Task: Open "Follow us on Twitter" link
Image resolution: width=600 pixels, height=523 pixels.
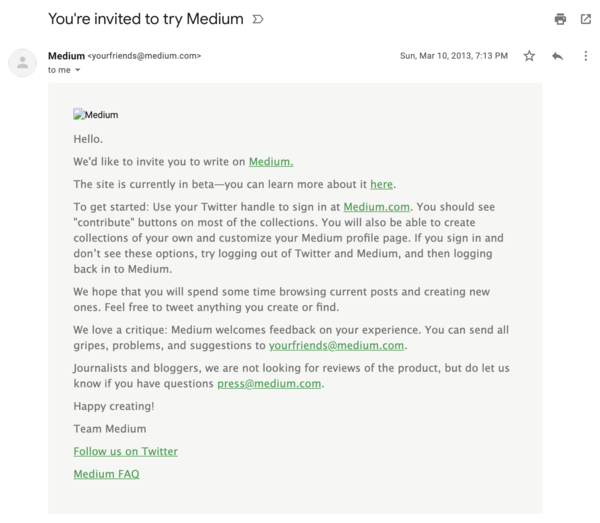Action: click(125, 451)
